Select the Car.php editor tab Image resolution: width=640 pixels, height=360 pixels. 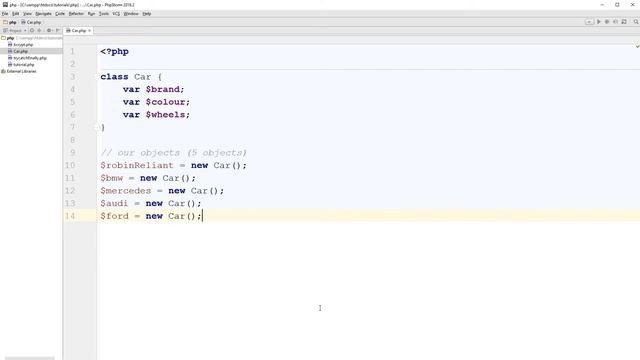click(x=78, y=31)
